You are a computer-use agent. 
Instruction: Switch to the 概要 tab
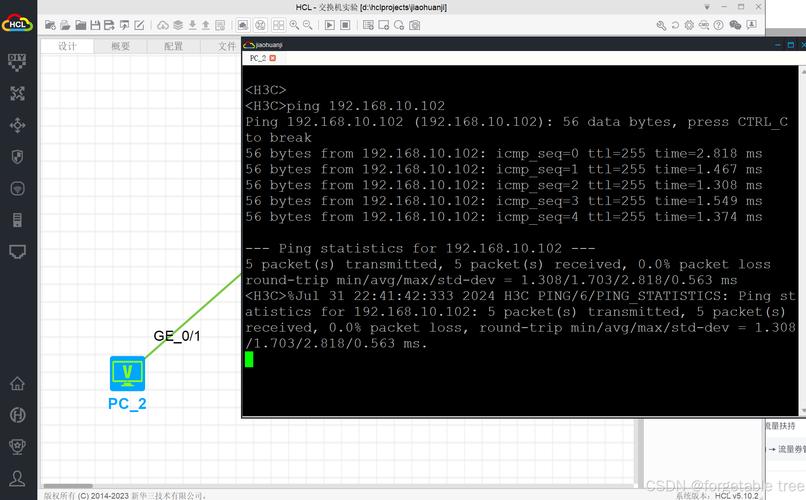click(x=121, y=46)
